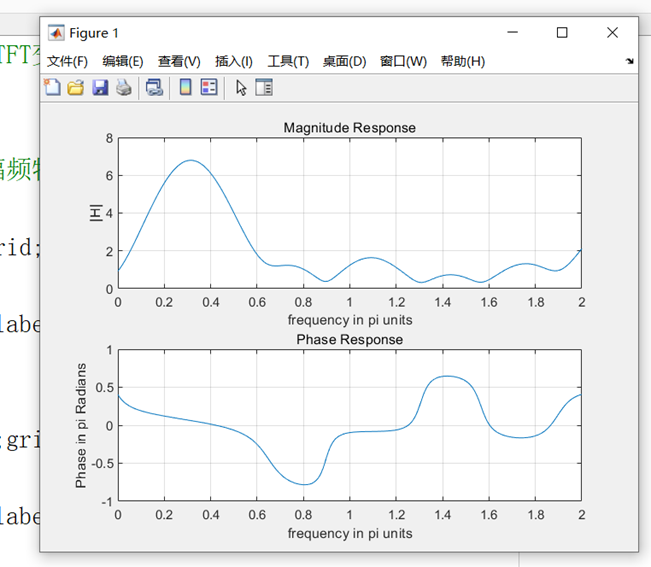Save the figure with the floppy disk icon
Viewport: 651px width, 567px height.
[x=100, y=87]
